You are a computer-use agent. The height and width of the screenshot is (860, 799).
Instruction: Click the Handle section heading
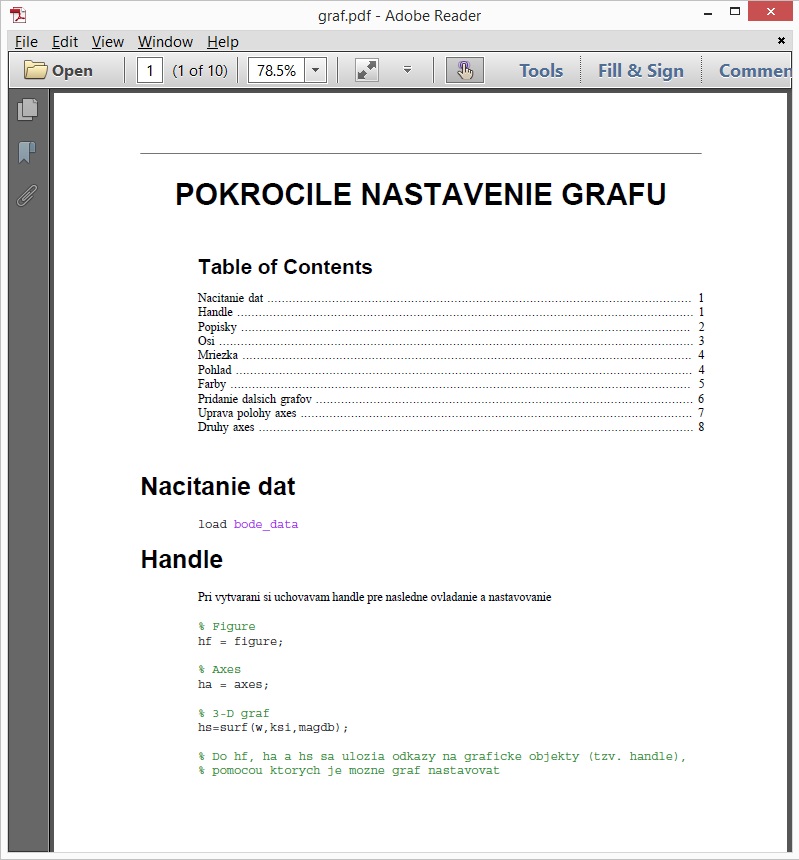pos(182,559)
